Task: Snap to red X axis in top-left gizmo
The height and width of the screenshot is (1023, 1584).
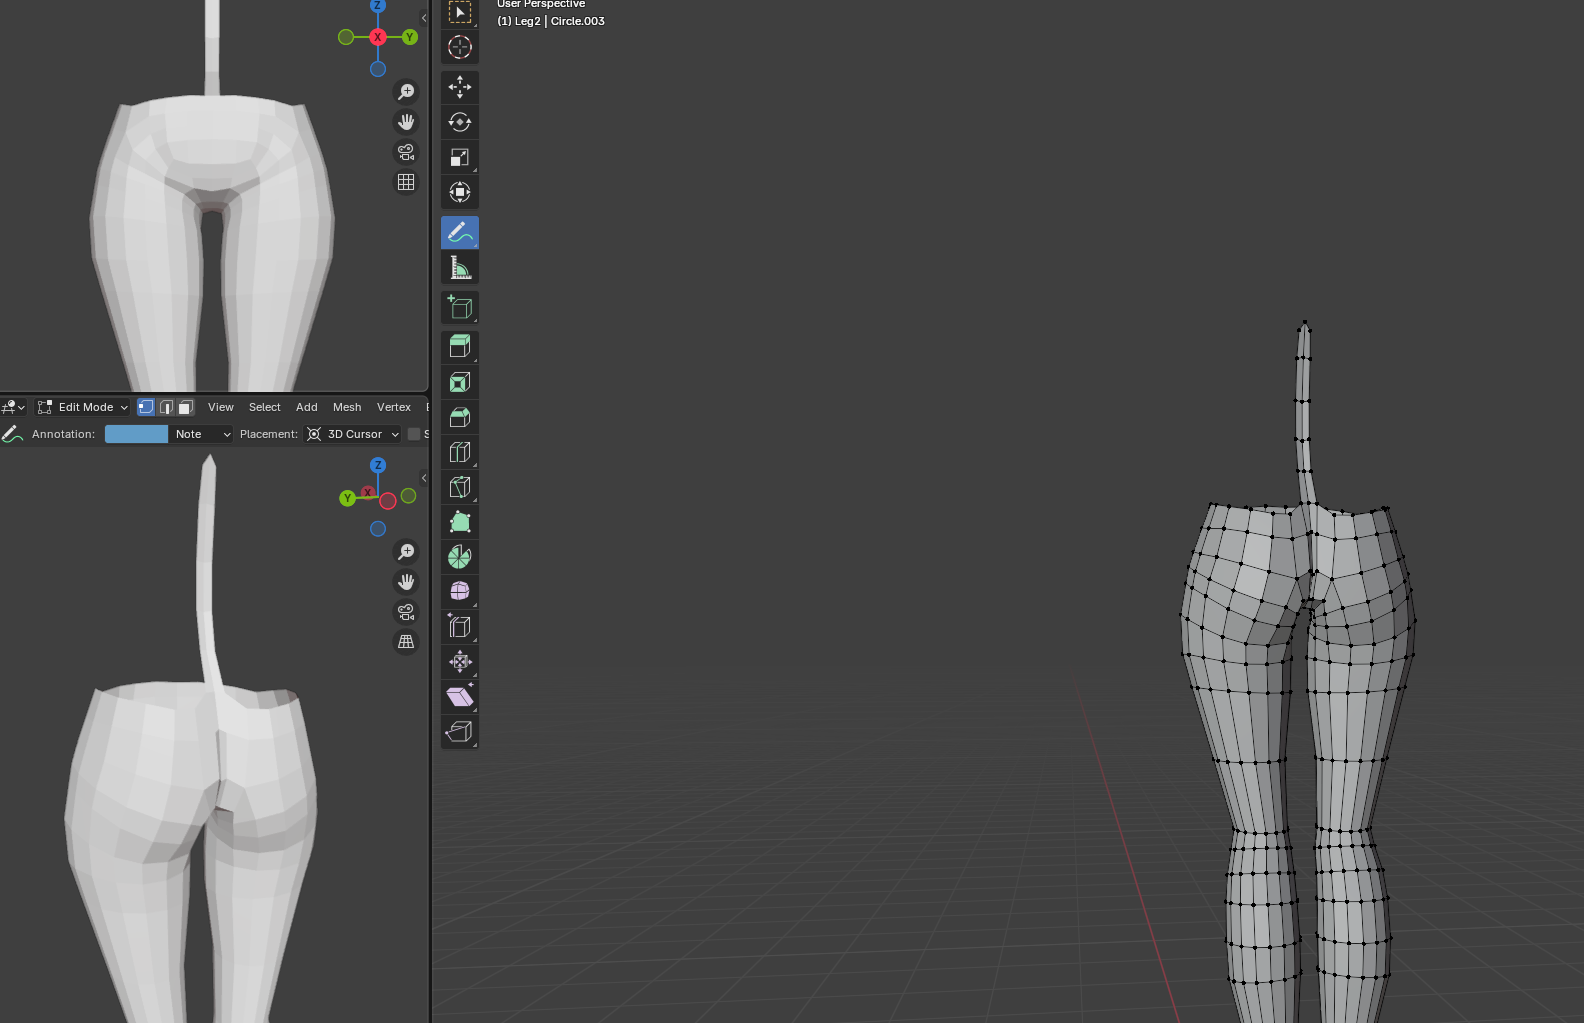Action: (378, 37)
